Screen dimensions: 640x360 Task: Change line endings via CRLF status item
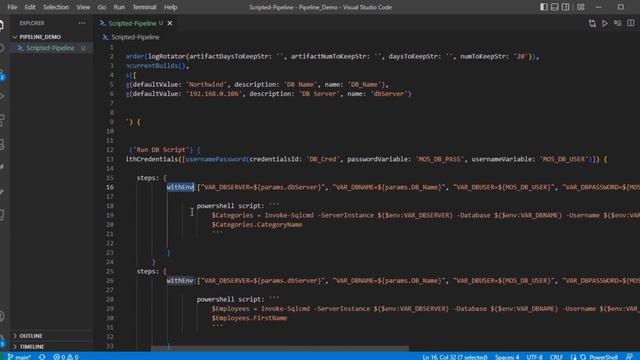coord(556,357)
